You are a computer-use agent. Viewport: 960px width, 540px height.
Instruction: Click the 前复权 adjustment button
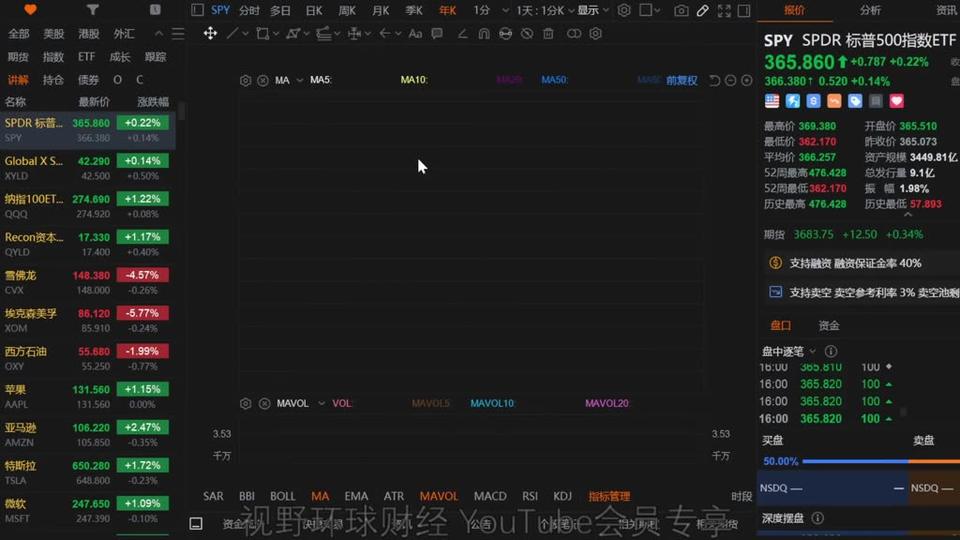[681, 80]
